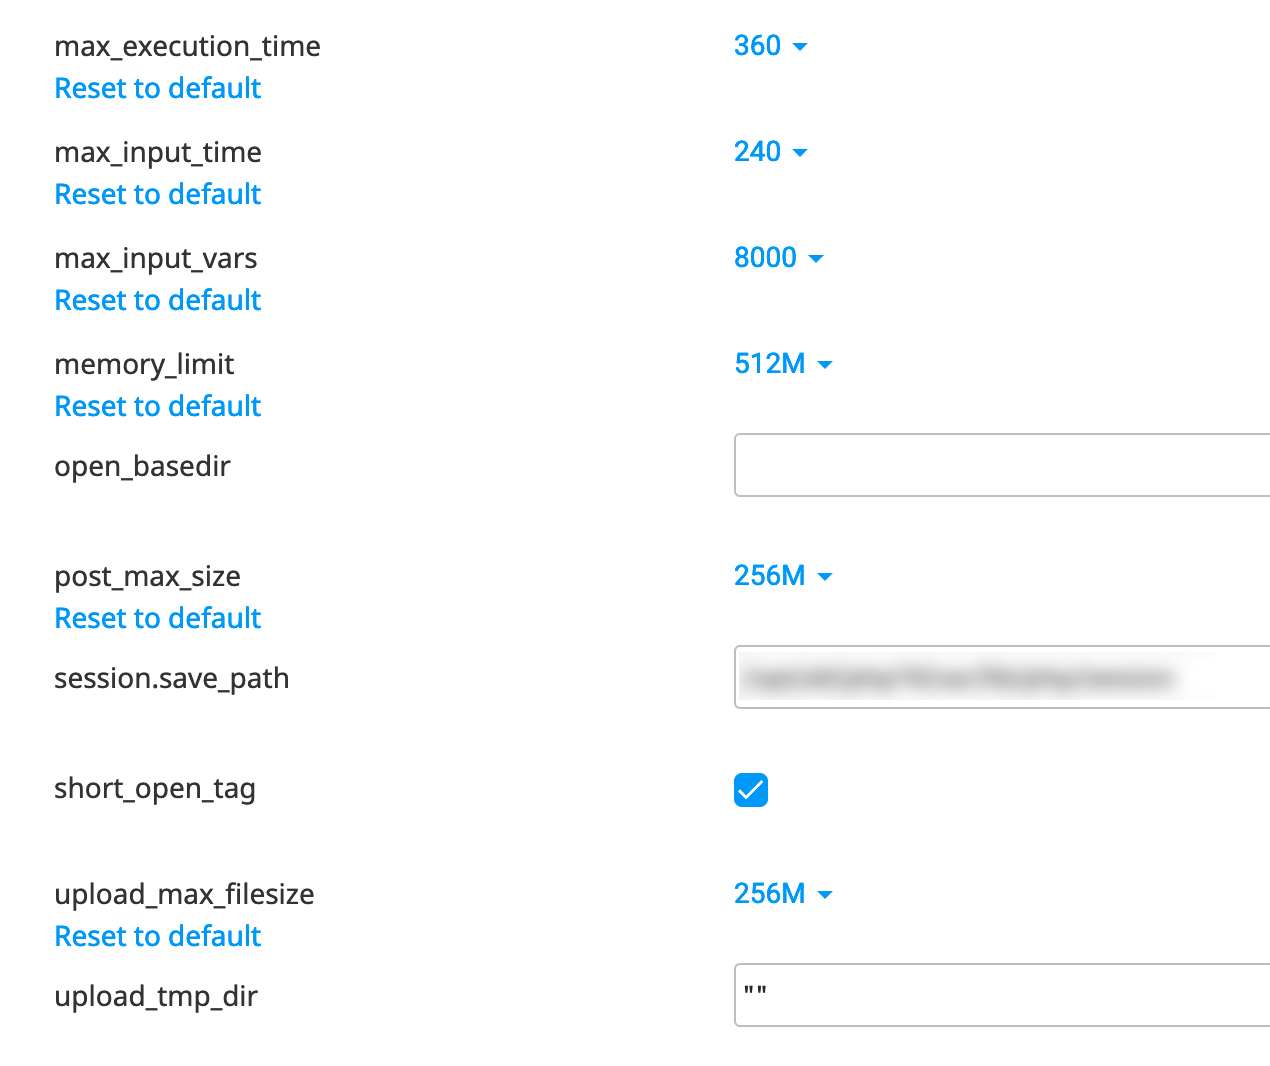Click into the session.save_path input field
The width and height of the screenshot is (1270, 1066).
[1002, 677]
